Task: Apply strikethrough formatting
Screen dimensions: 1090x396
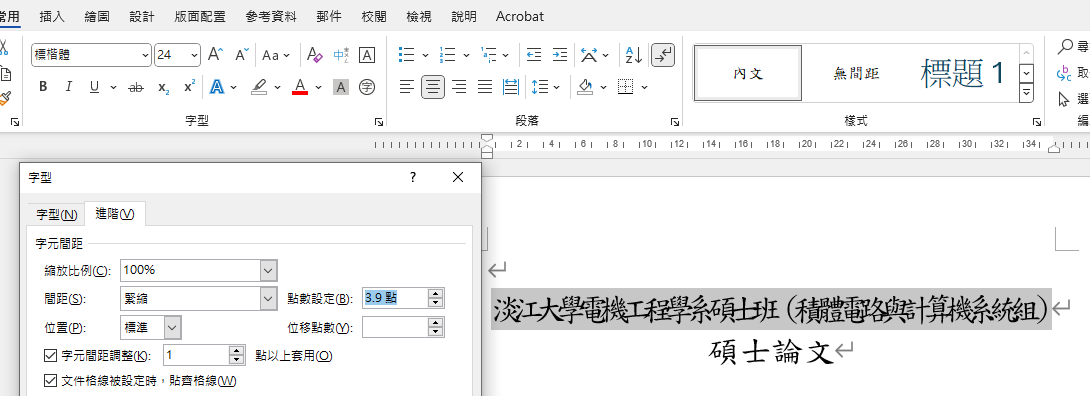Action: (136, 87)
